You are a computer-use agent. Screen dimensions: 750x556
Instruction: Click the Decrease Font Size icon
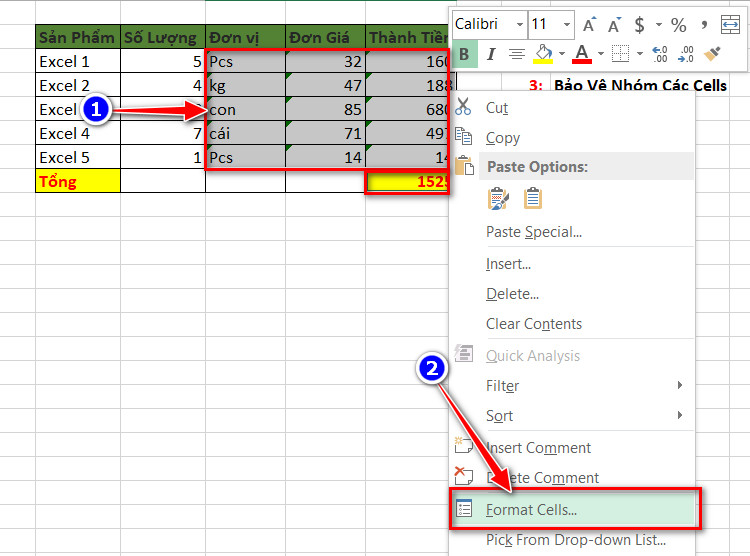tap(614, 24)
